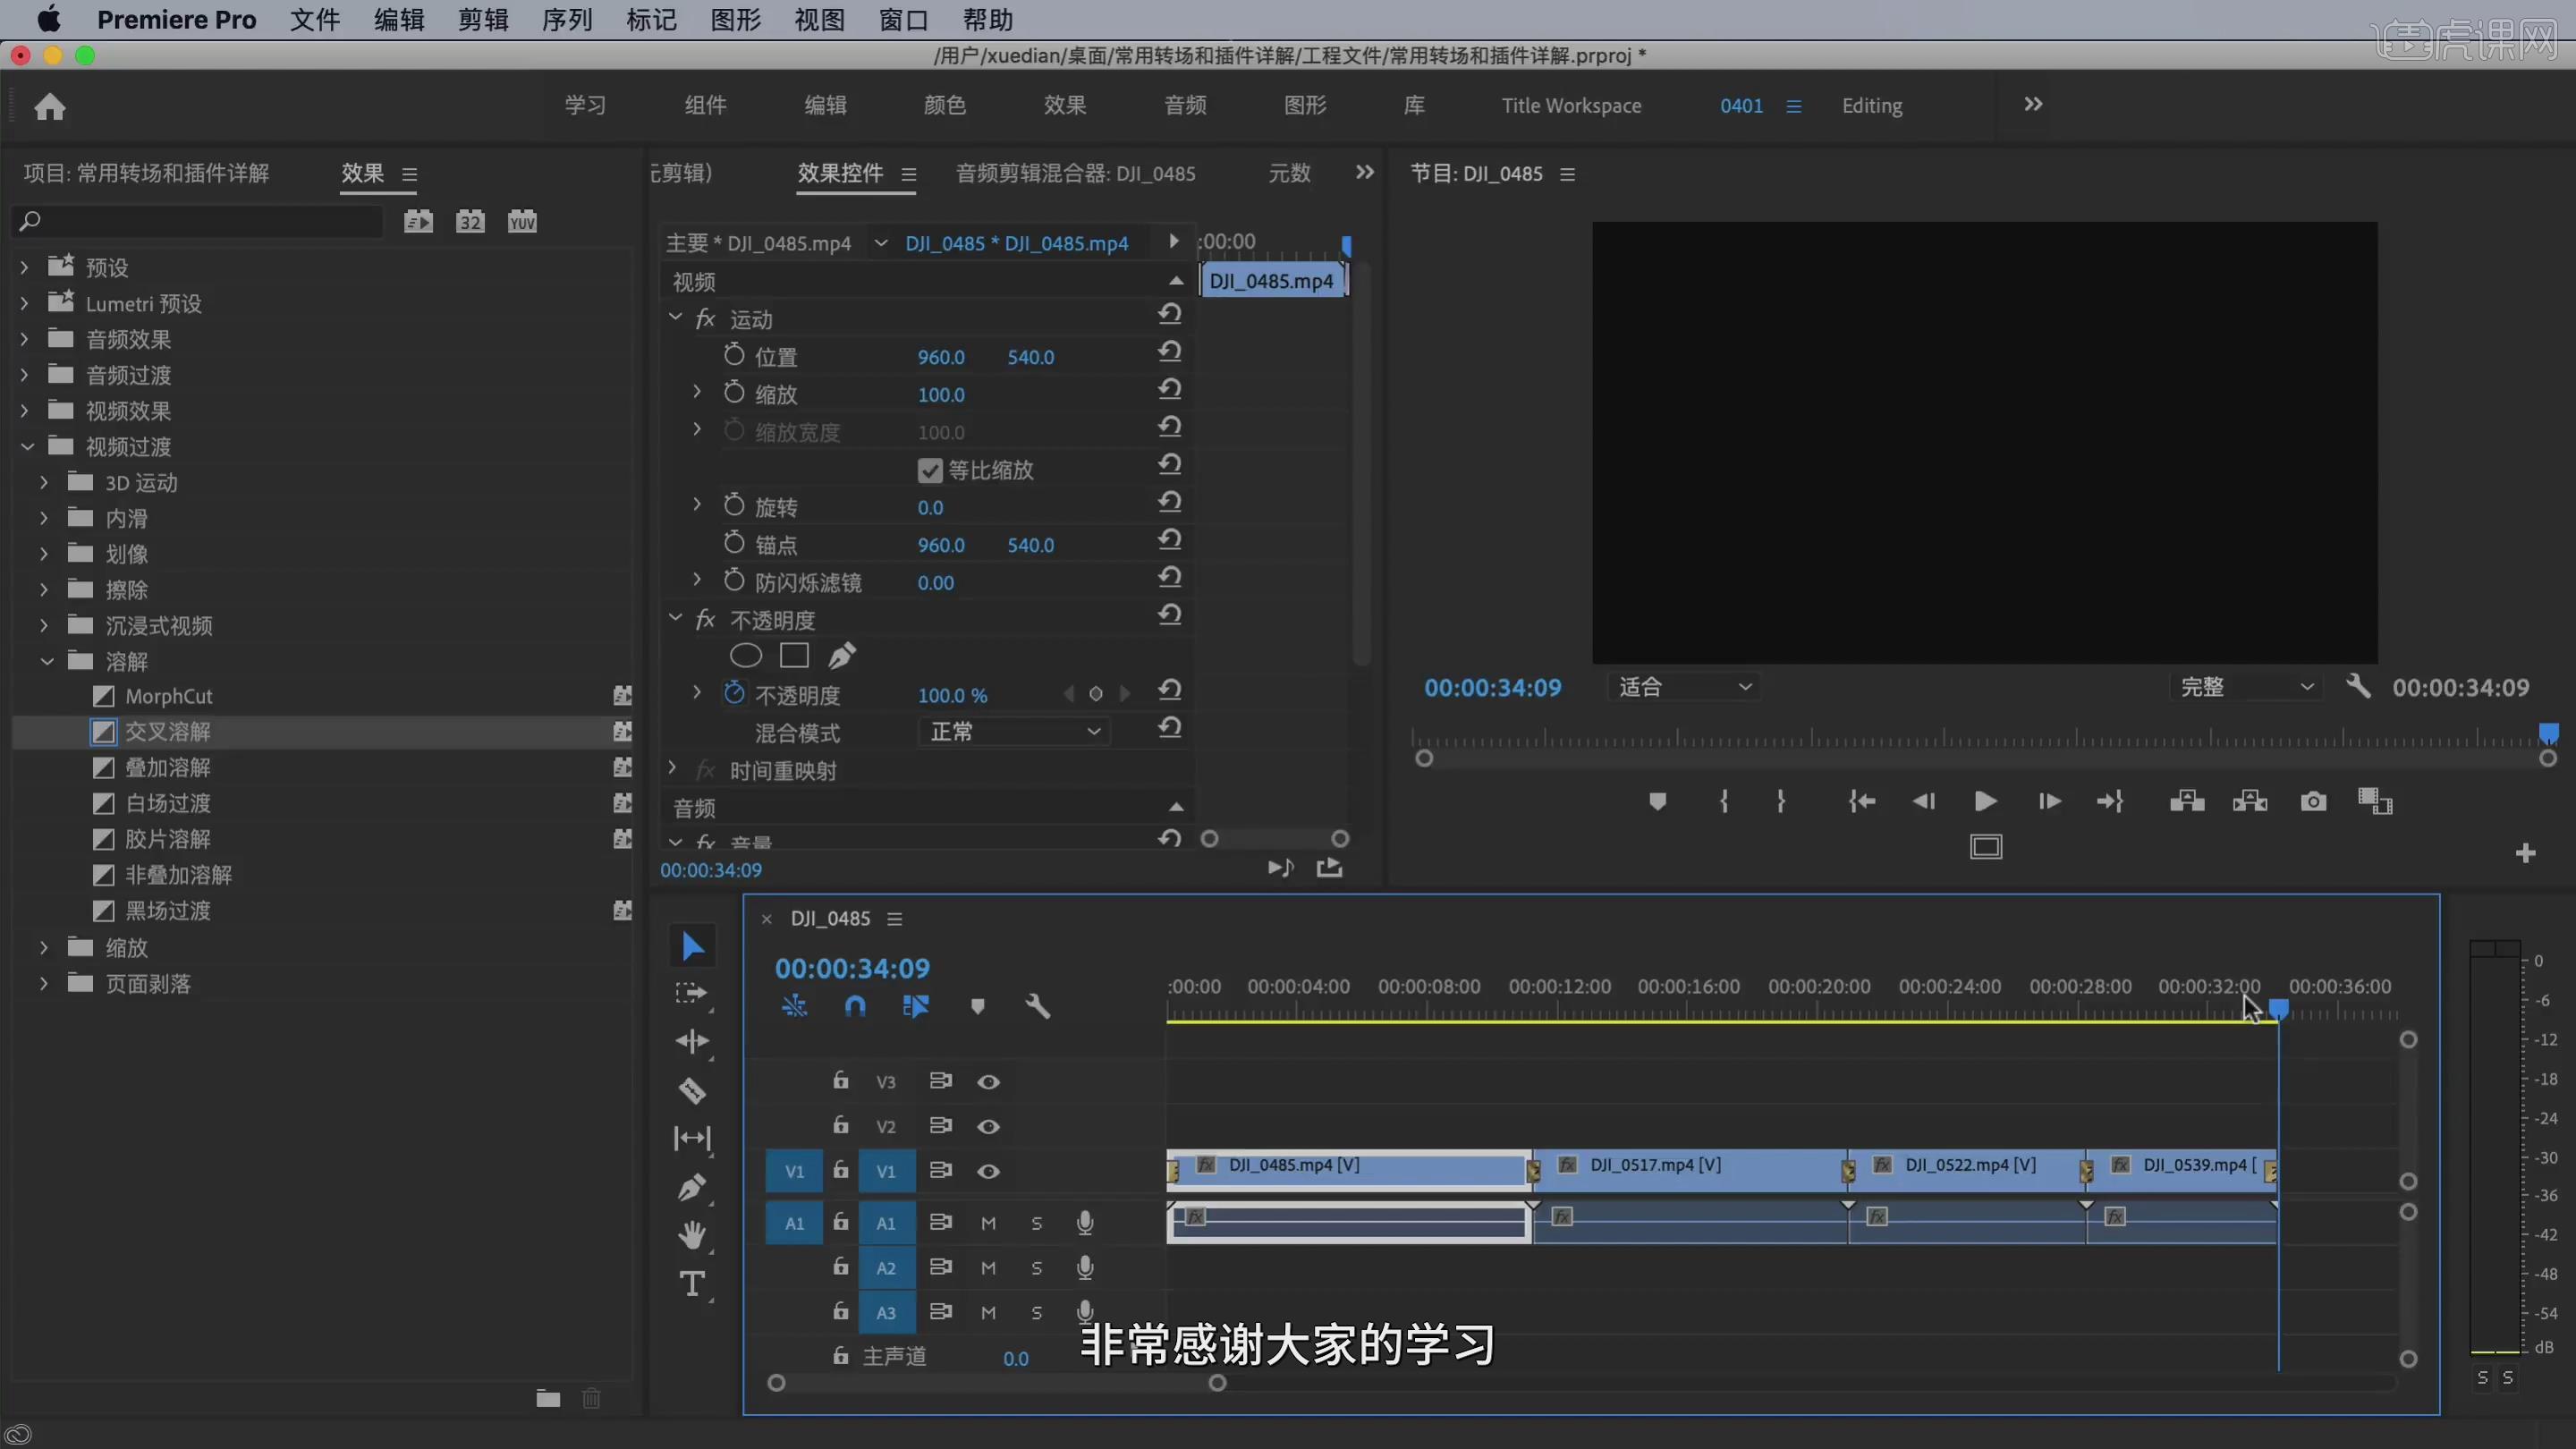Select the Hand tool in the timeline toolbar
This screenshot has width=2576, height=1449.
coord(692,1235)
